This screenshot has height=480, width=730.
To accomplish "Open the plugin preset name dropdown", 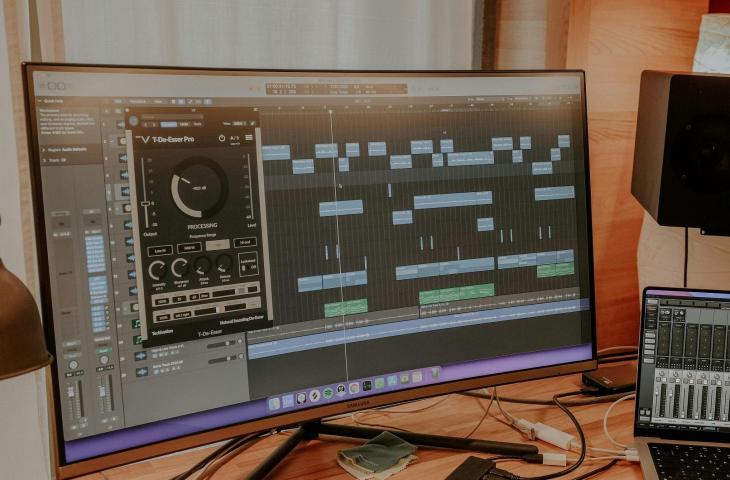I will point(172,117).
